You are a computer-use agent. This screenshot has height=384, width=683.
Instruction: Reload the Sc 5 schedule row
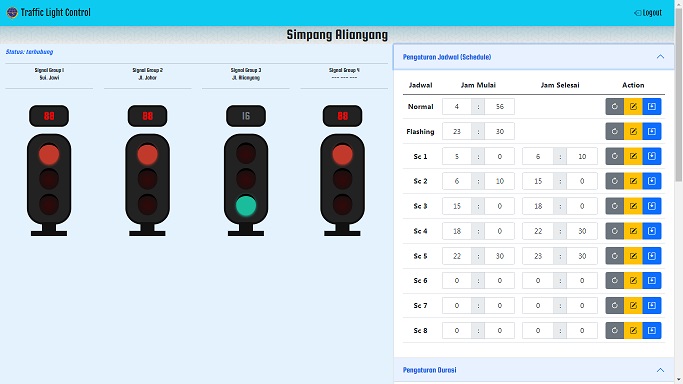click(615, 256)
